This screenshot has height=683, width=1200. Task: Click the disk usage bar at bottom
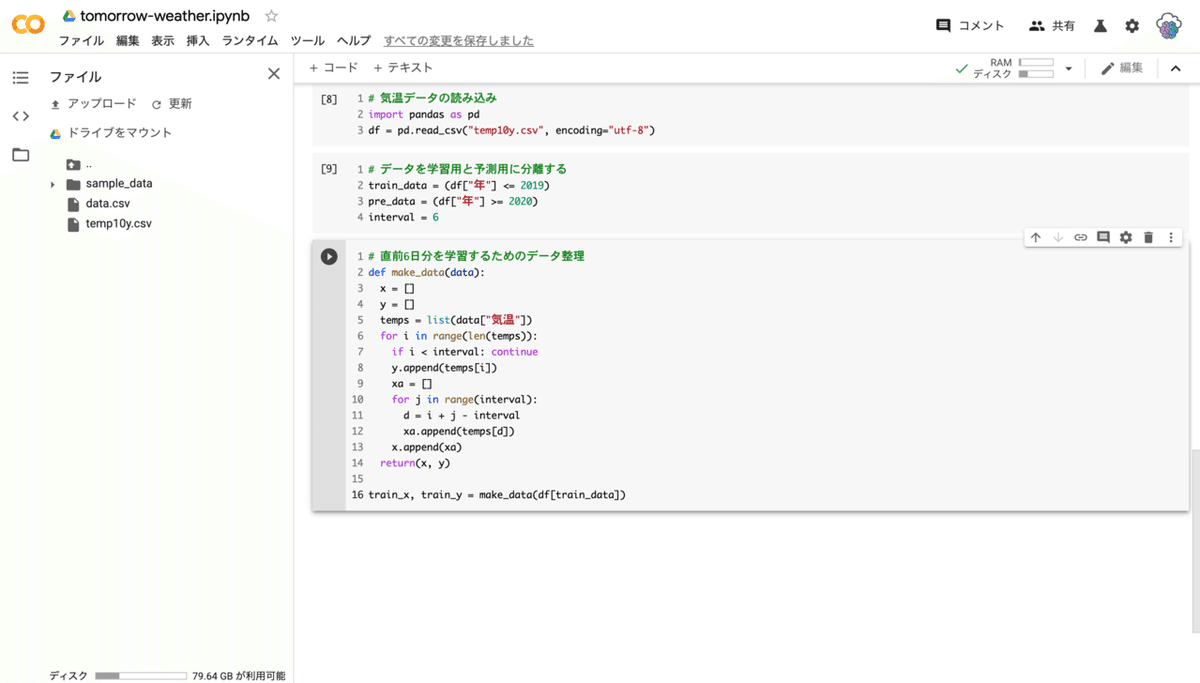coord(140,676)
